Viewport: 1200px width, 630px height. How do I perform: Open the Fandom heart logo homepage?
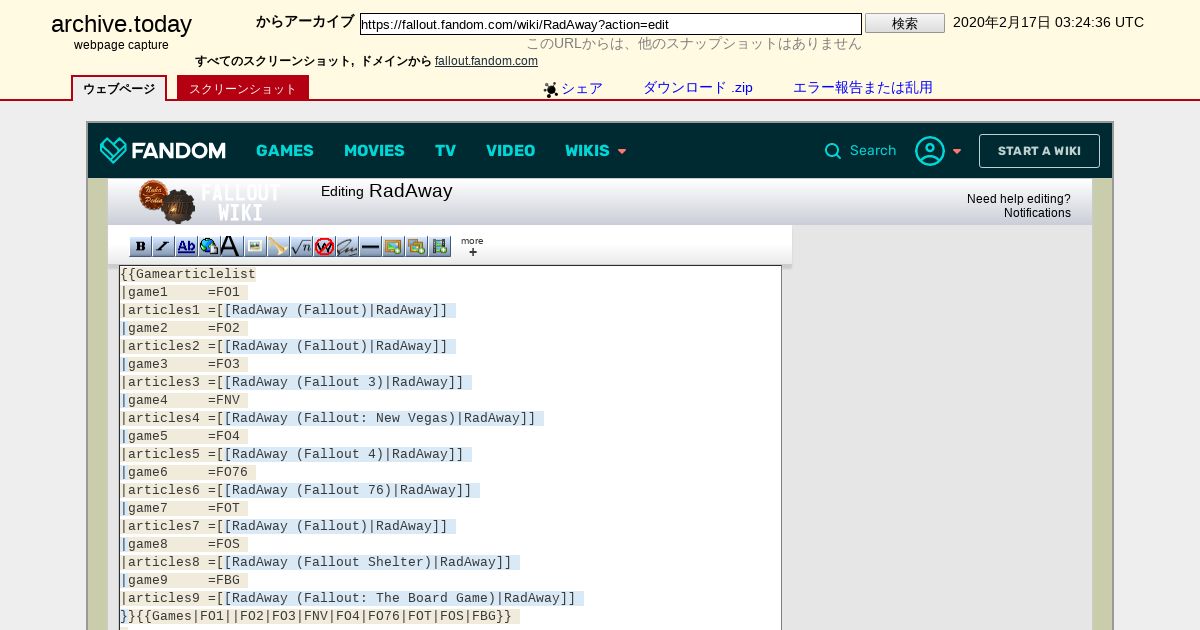click(163, 151)
